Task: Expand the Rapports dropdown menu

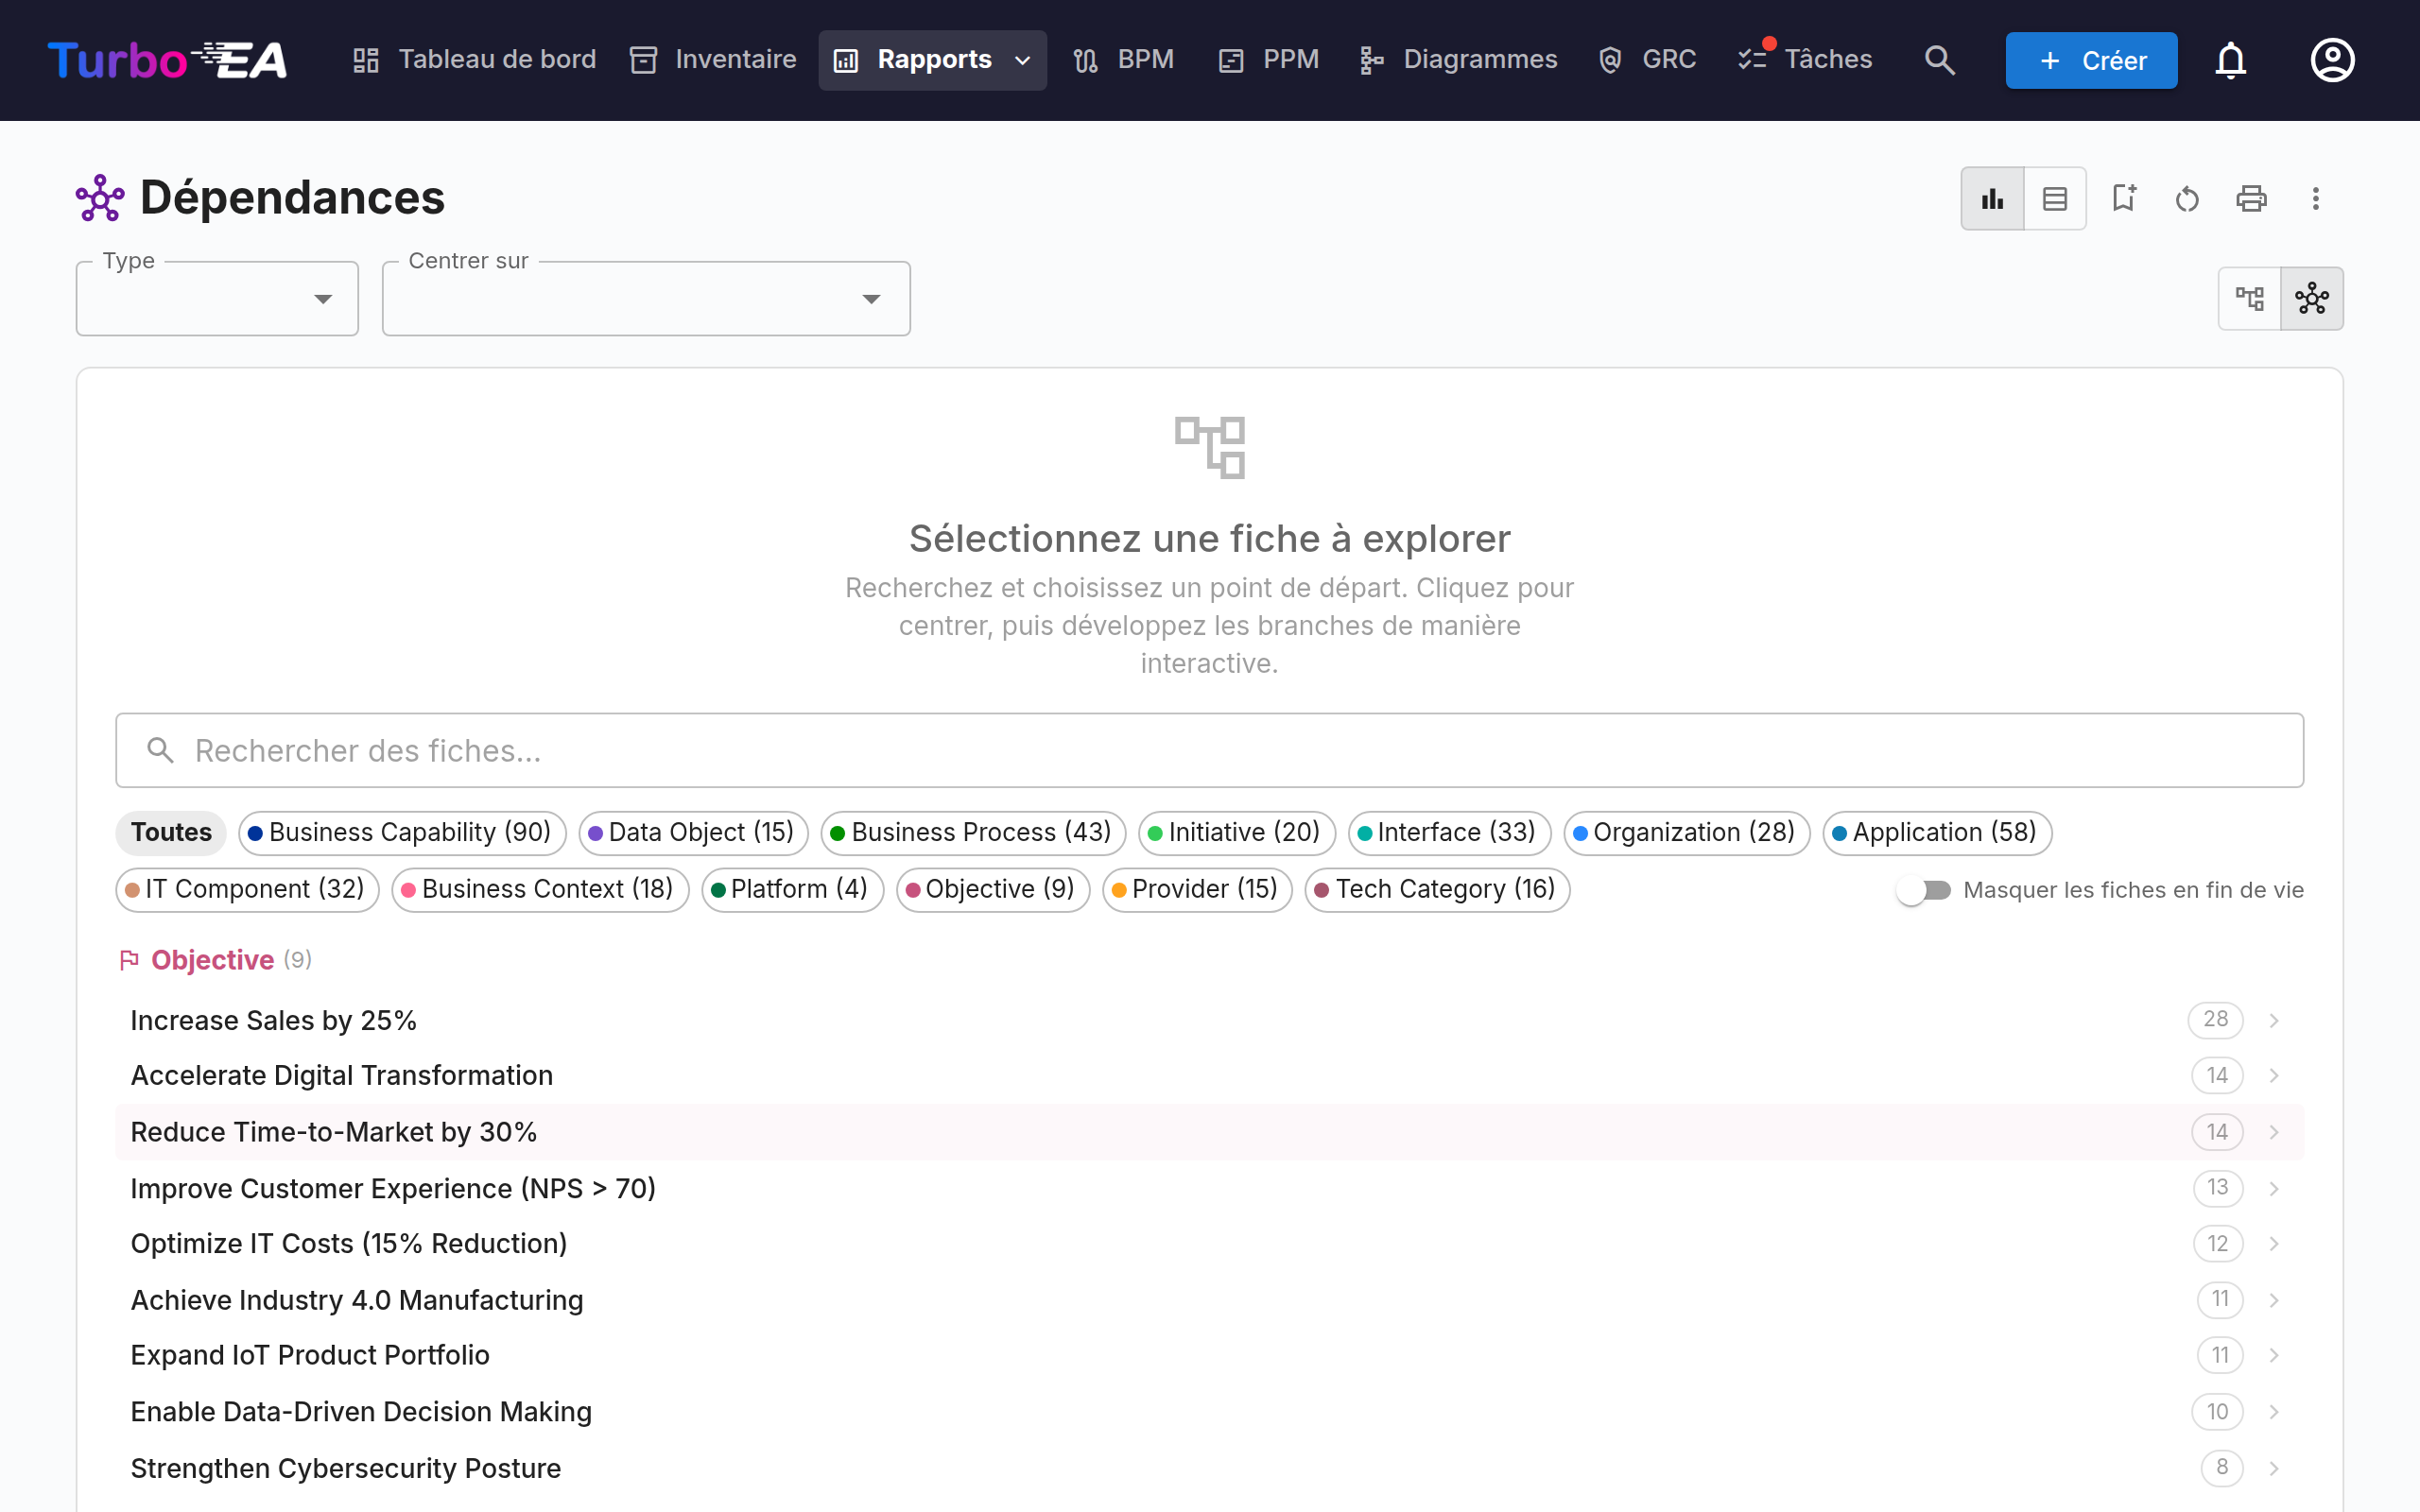Action: [933, 60]
